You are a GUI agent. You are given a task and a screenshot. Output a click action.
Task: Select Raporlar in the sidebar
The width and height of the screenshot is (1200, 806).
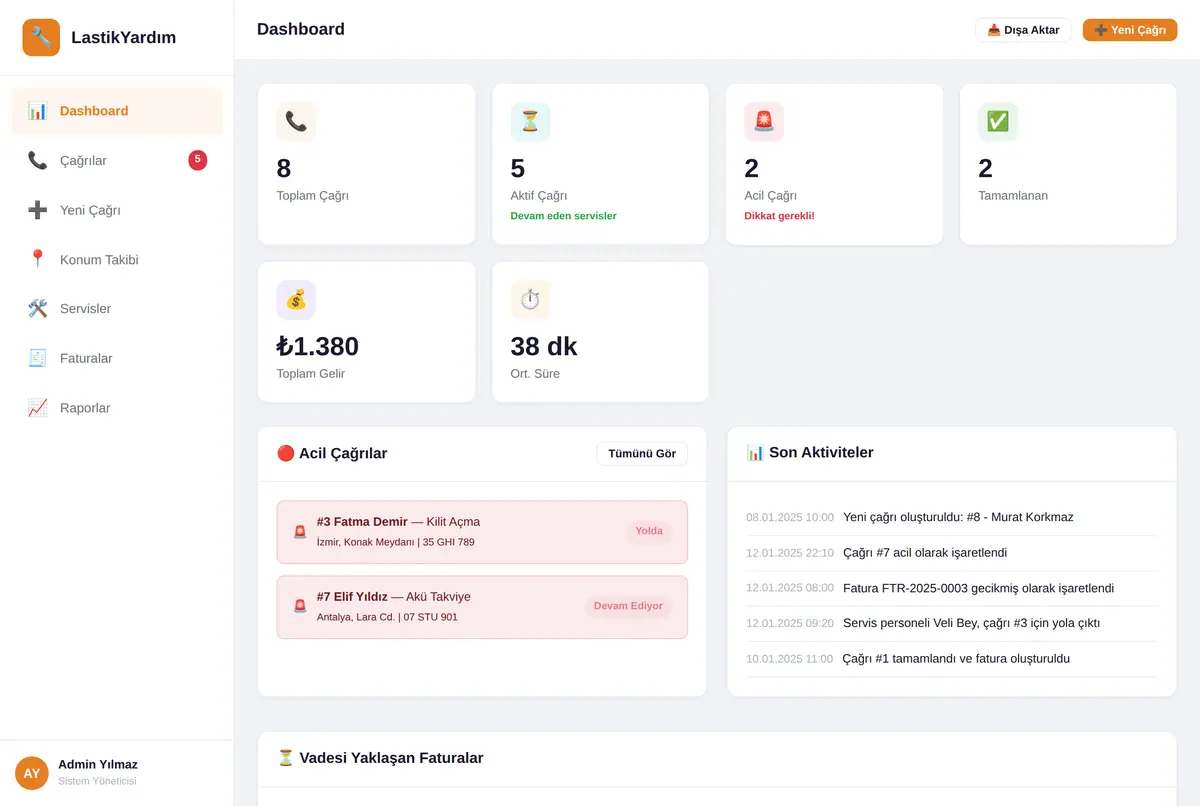point(117,408)
